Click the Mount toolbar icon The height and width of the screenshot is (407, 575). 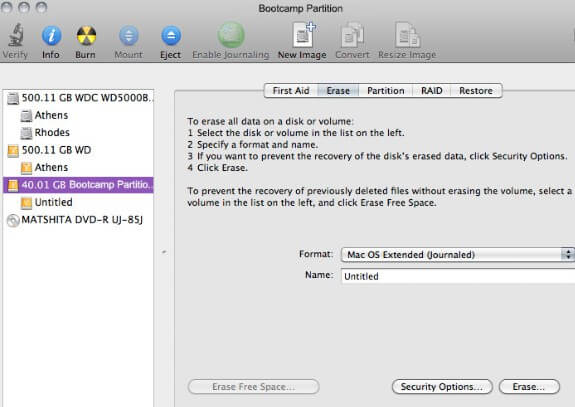pos(129,36)
